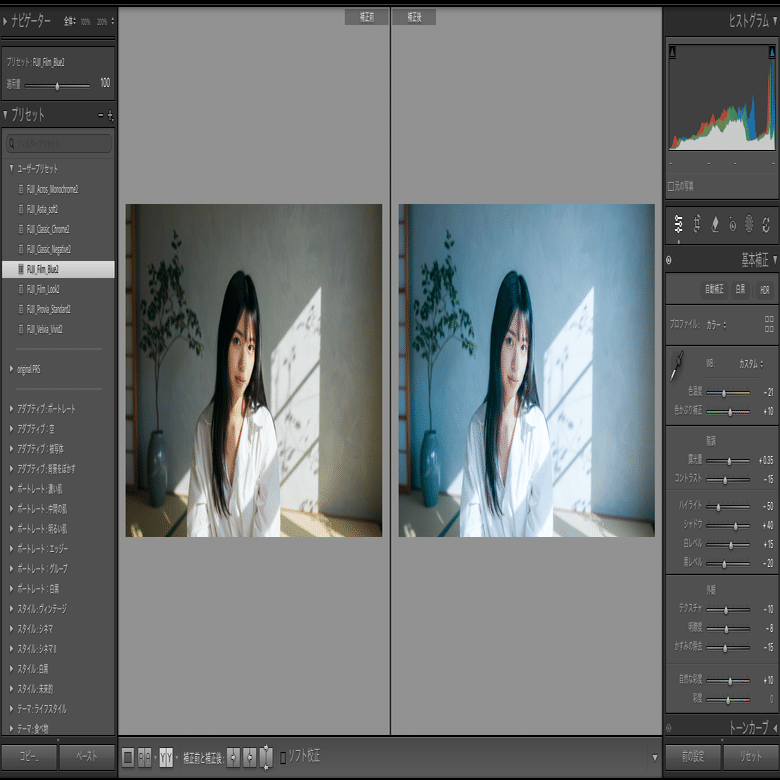Select the Red eye correction tool
The height and width of the screenshot is (780, 780).
[x=732, y=224]
